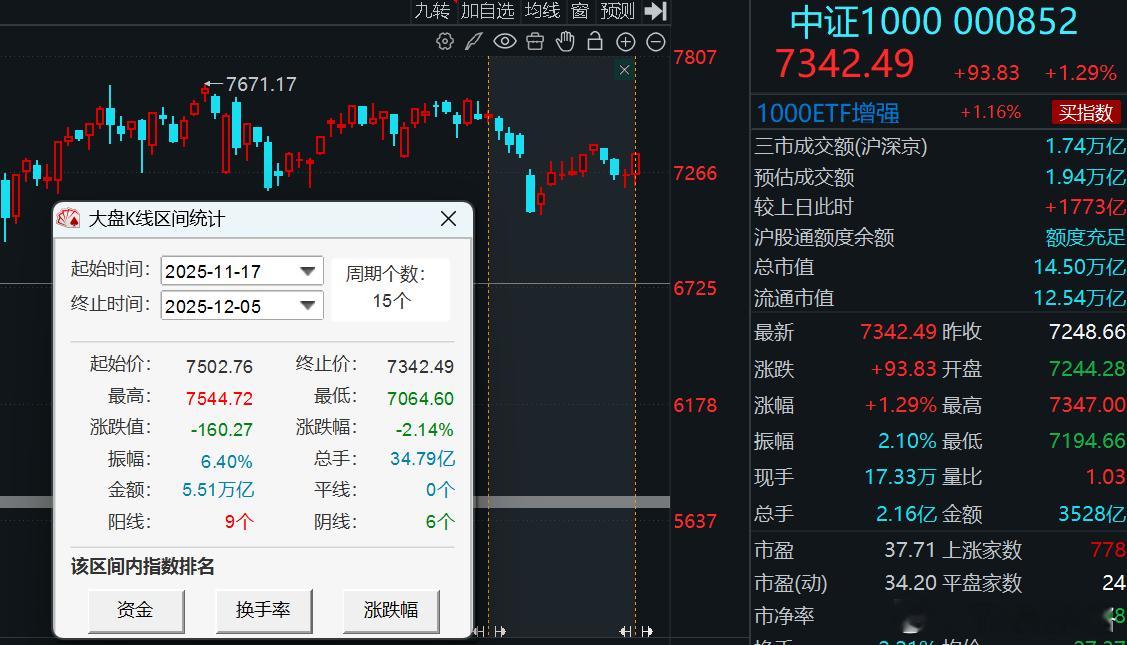The width and height of the screenshot is (1127, 645).
Task: Click the eye (view) icon on chart toolbar
Action: pos(504,41)
